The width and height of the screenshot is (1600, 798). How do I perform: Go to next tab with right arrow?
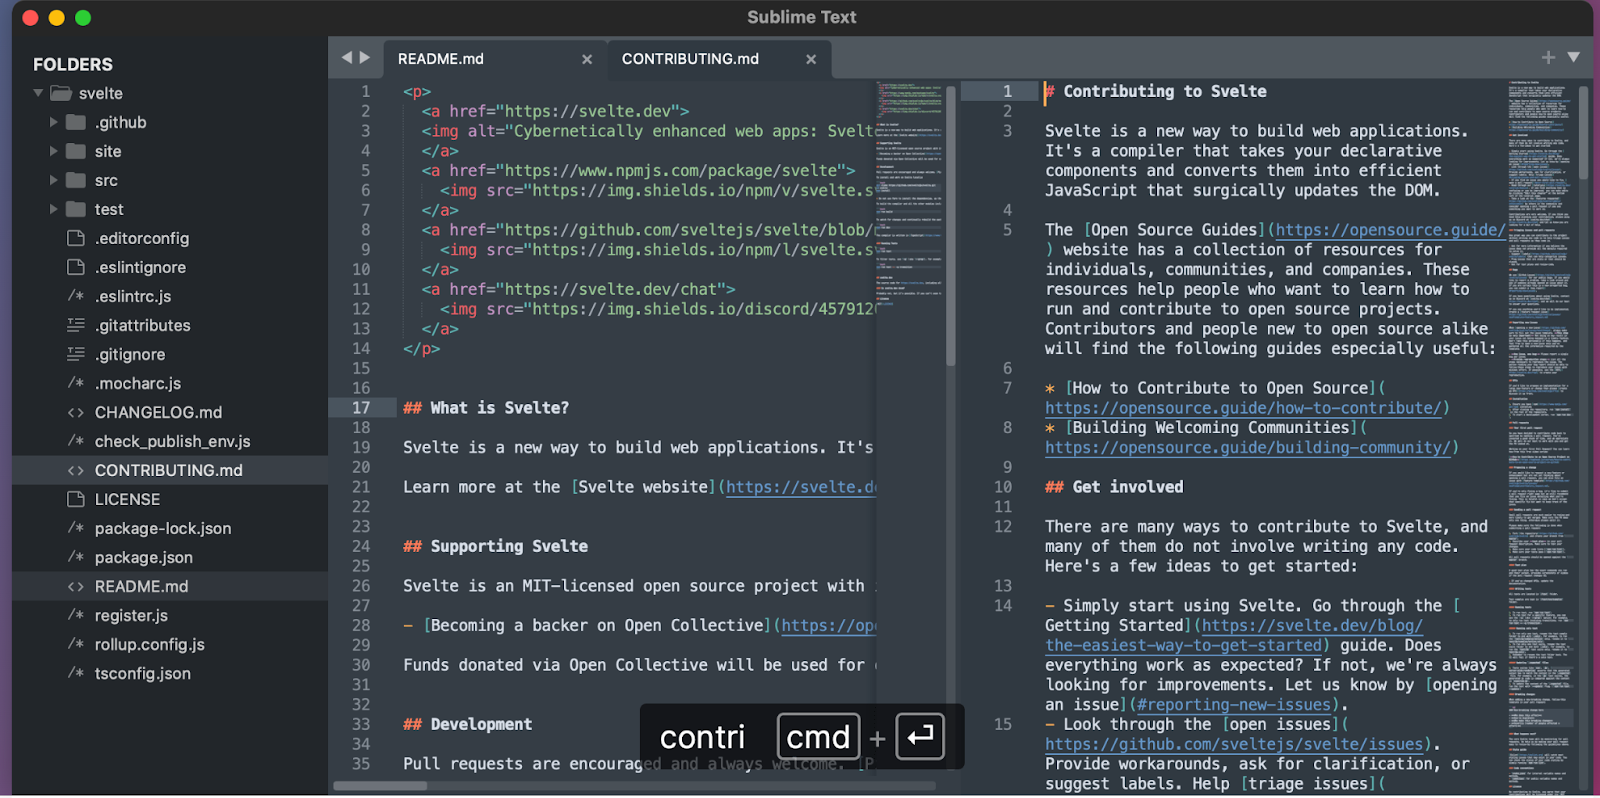pos(365,58)
